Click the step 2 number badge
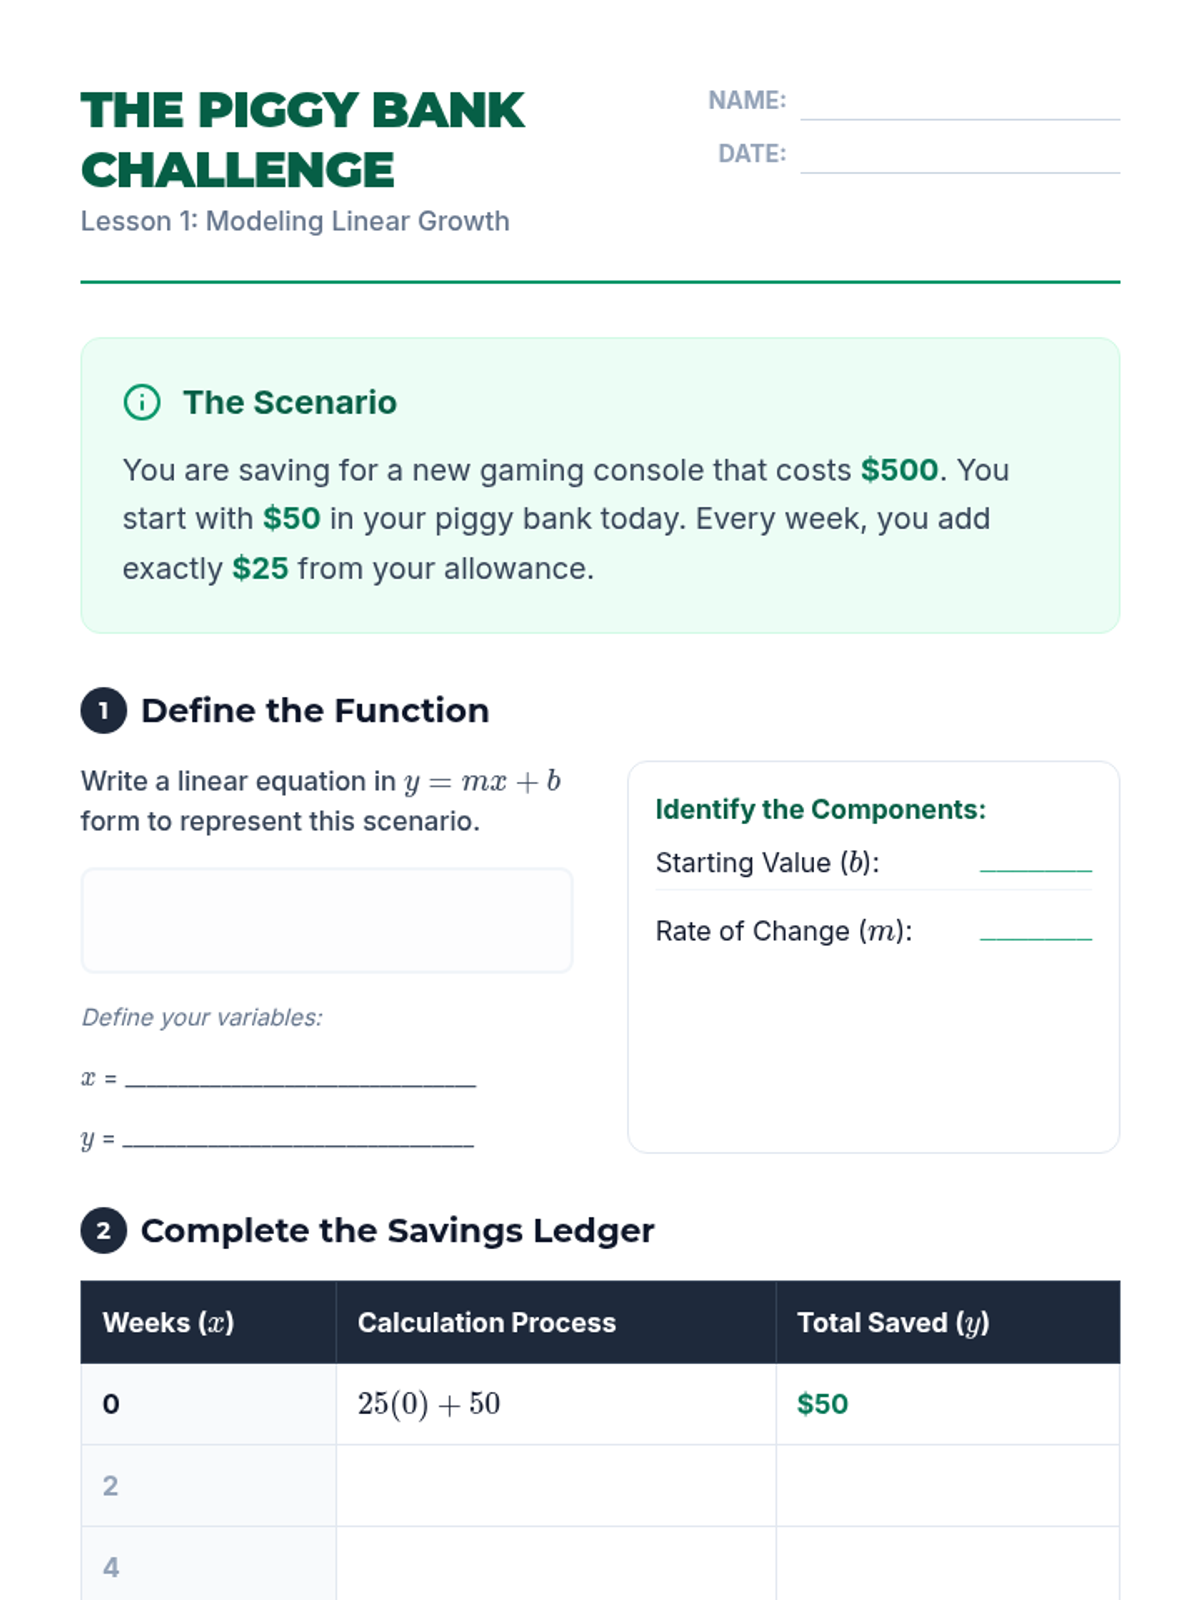1200x1600 pixels. [104, 1231]
